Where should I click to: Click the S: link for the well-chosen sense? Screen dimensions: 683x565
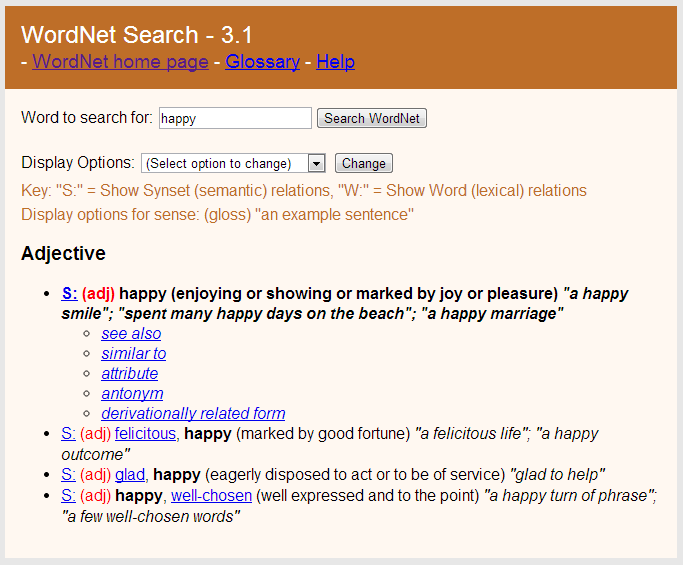tap(68, 496)
